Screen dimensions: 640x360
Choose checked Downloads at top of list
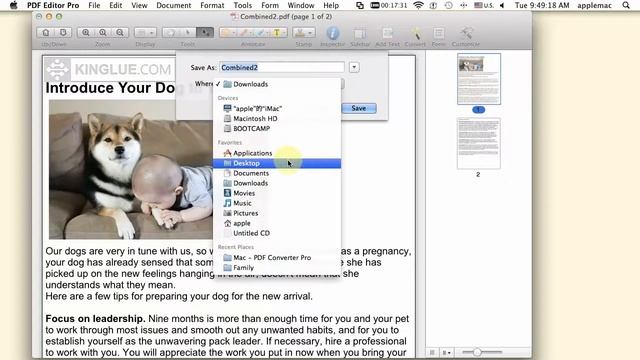[277, 84]
